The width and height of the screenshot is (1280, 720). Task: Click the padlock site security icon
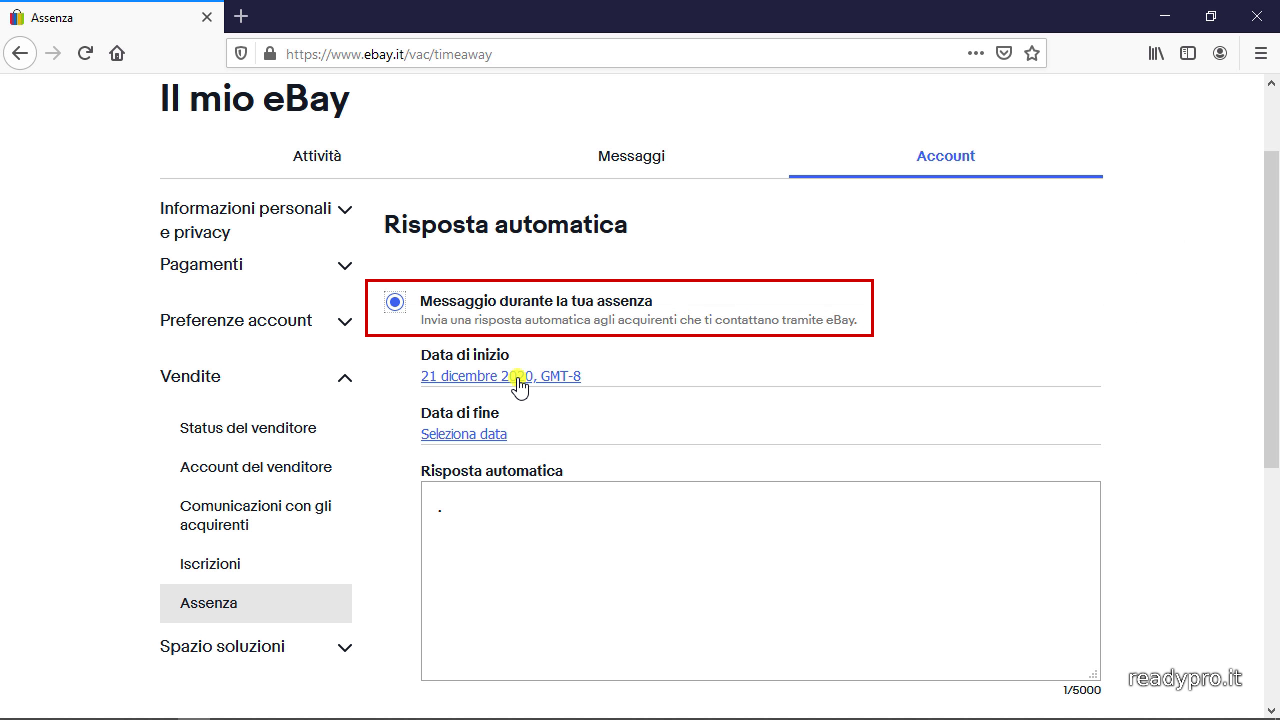click(x=269, y=54)
